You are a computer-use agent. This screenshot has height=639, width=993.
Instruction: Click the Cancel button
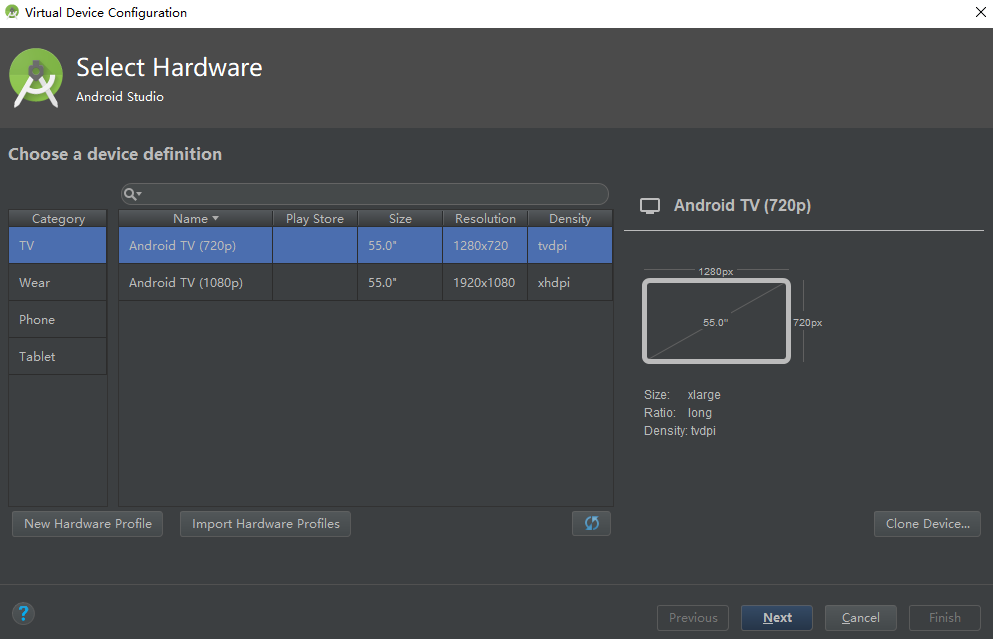tap(861, 617)
